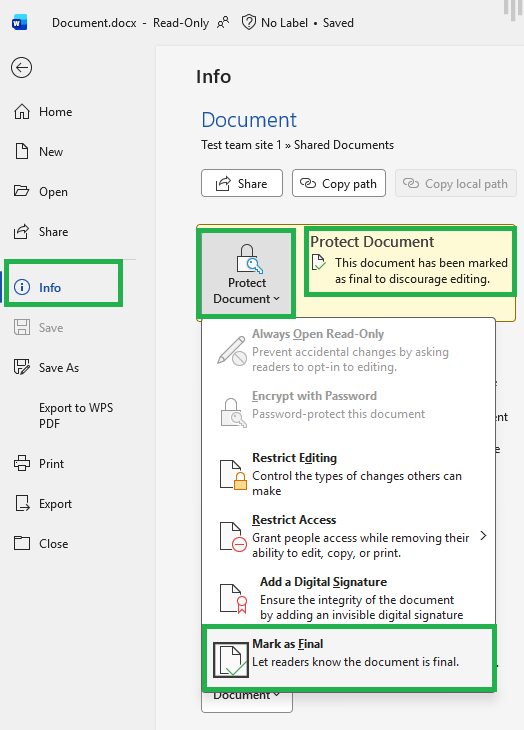Image resolution: width=524 pixels, height=730 pixels.
Task: Click the Protect Document status heading
Action: 372,242
